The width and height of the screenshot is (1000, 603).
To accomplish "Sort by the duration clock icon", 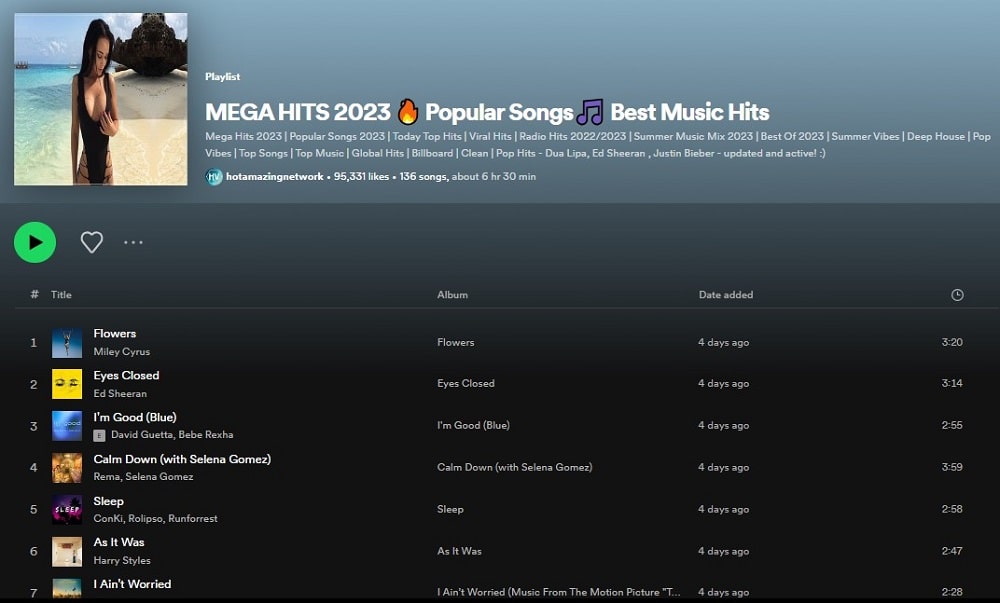I will [957, 294].
